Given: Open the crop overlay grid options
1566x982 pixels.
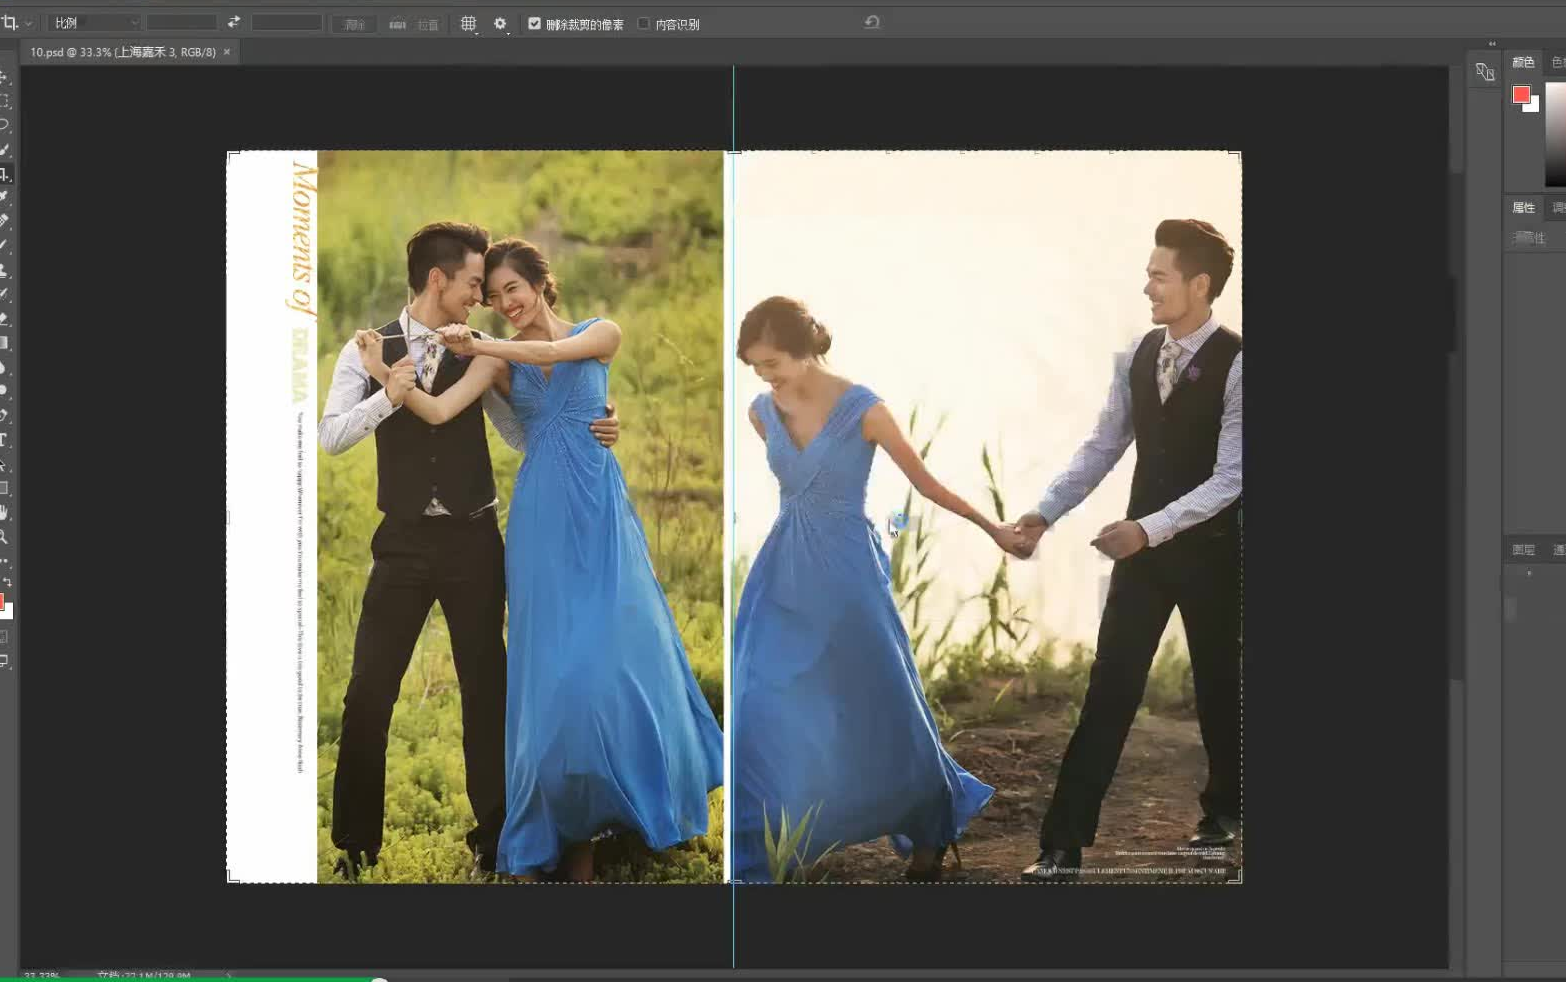Looking at the screenshot, I should click(x=469, y=24).
